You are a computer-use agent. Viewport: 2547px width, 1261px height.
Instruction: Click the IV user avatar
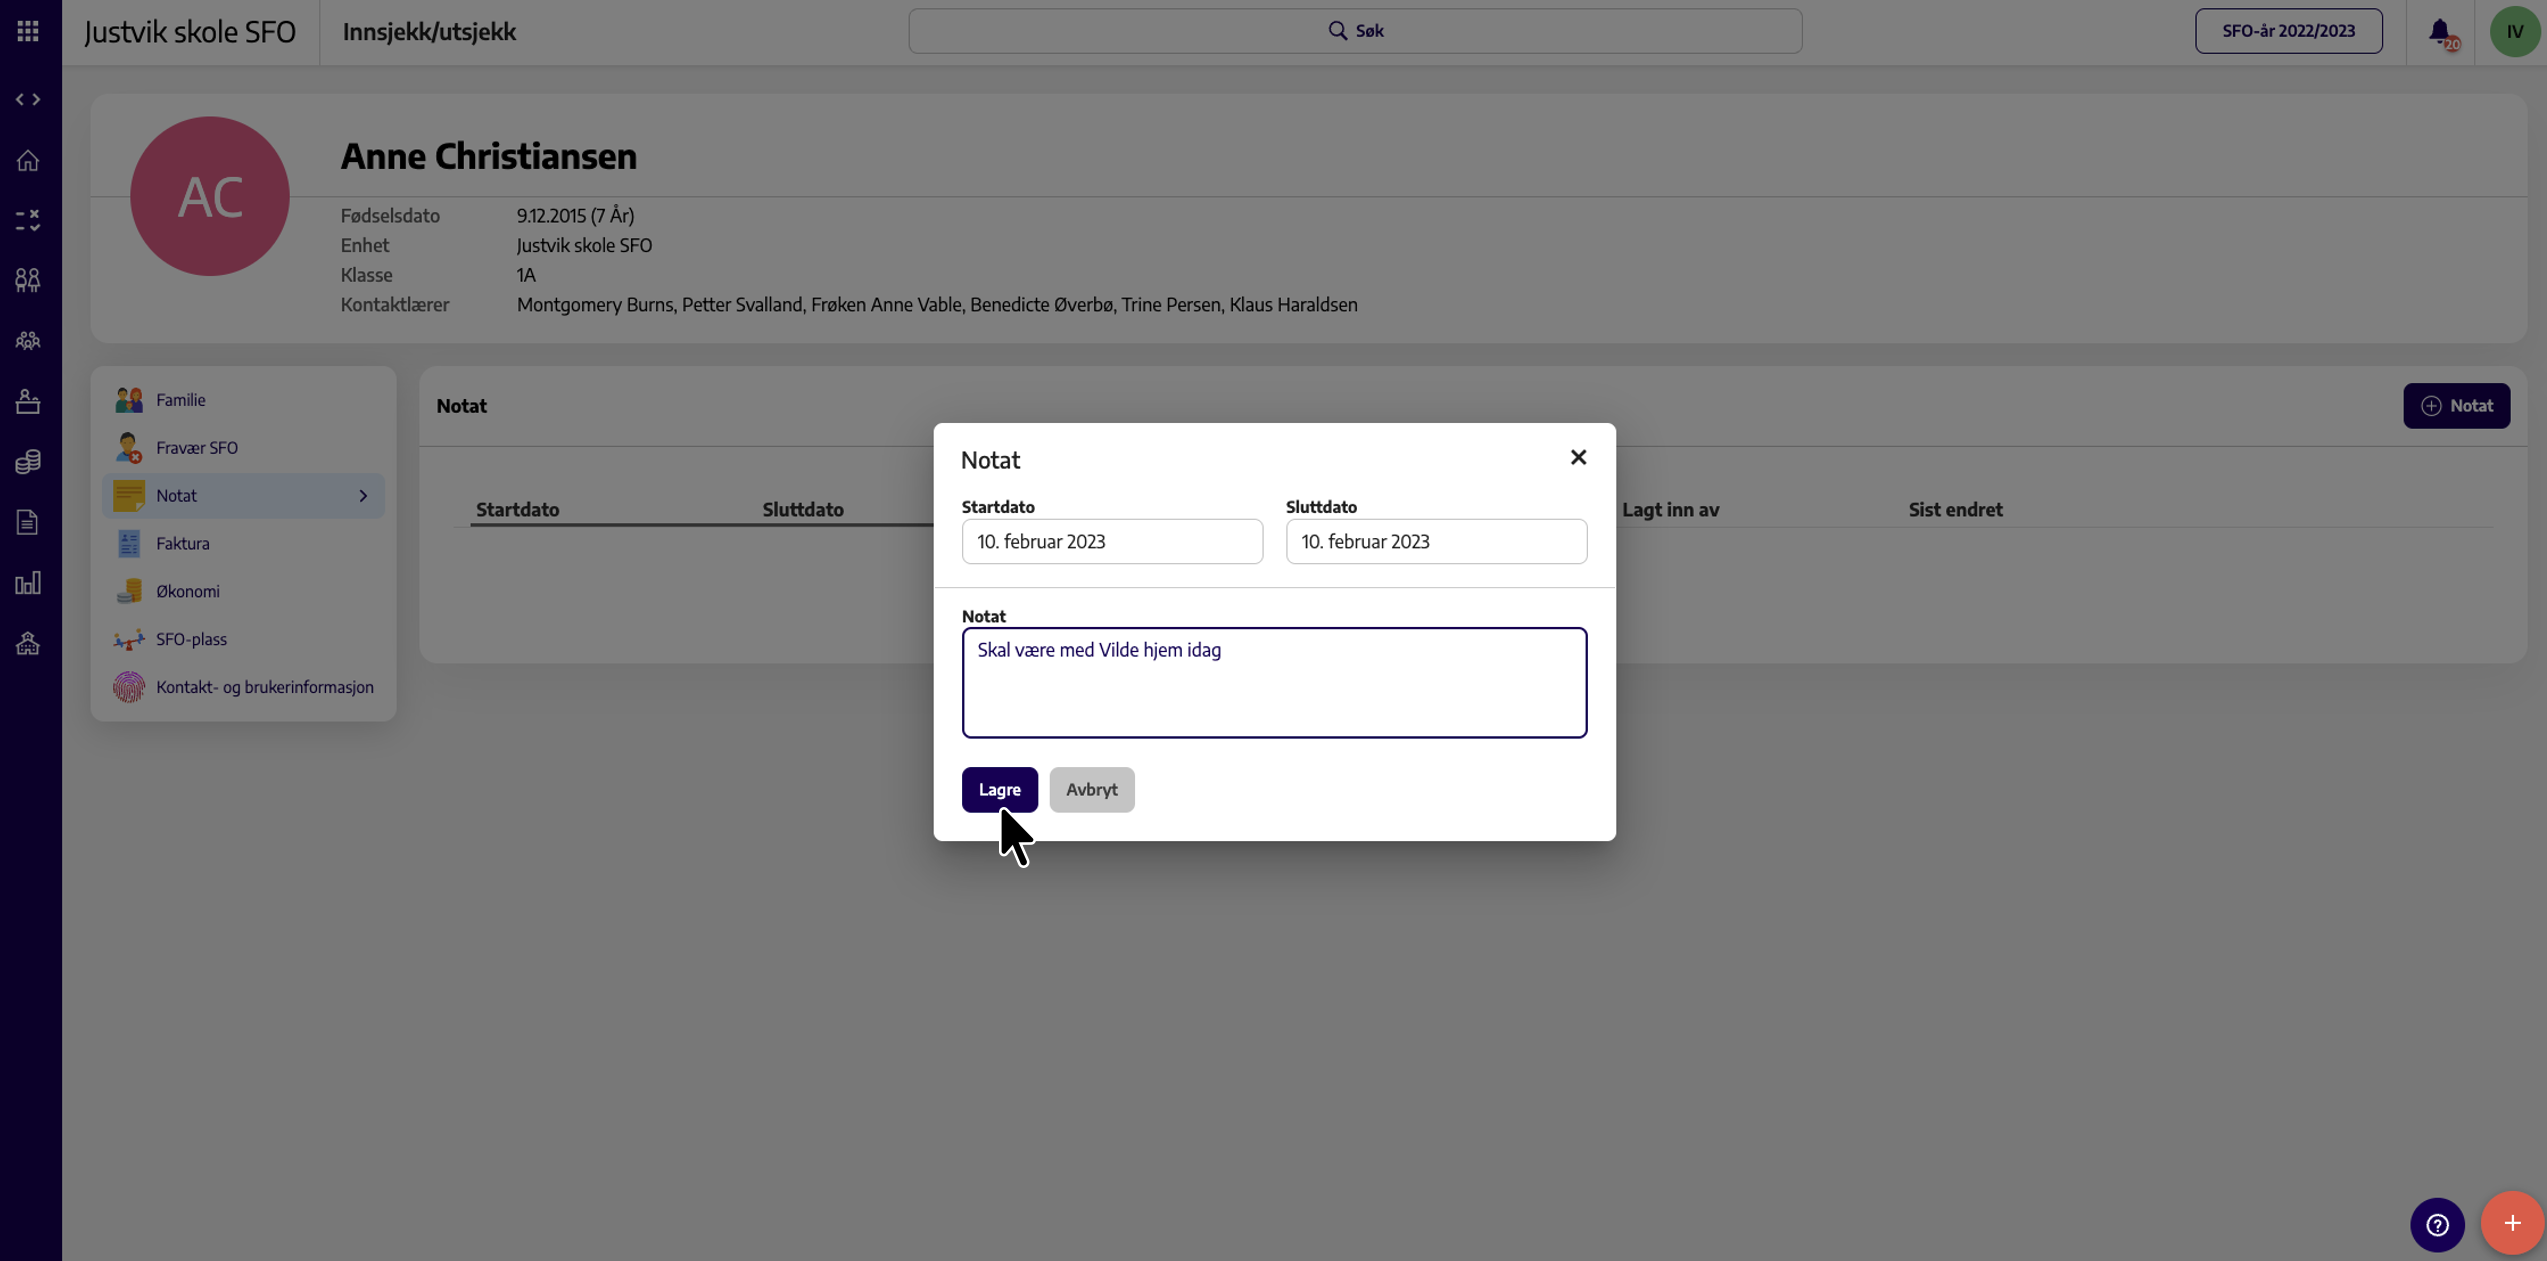click(x=2514, y=32)
